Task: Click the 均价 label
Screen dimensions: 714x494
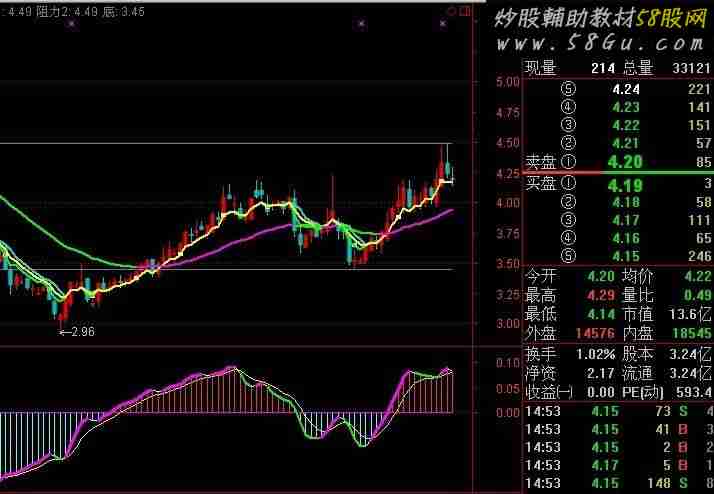Action: tap(638, 276)
